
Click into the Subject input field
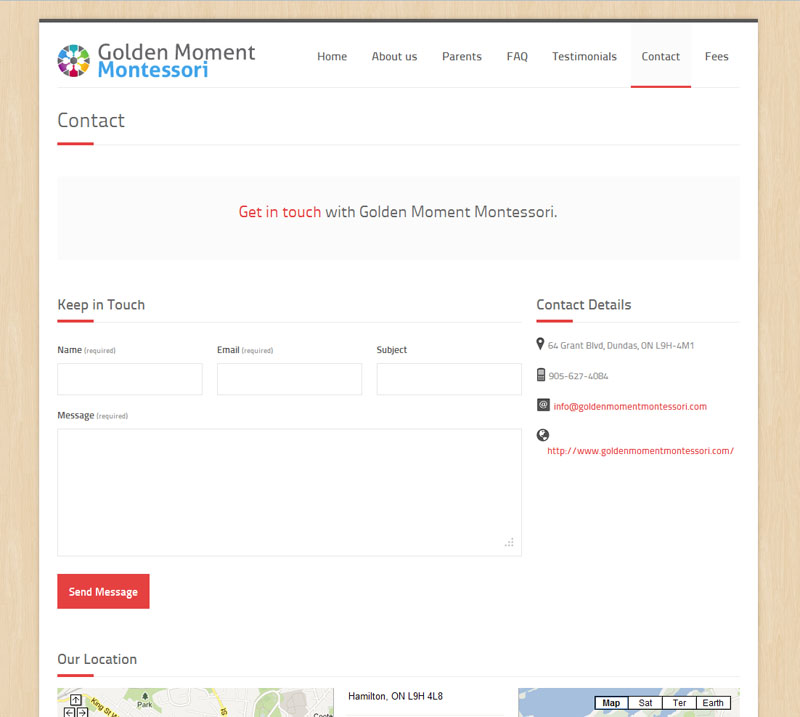pos(449,379)
